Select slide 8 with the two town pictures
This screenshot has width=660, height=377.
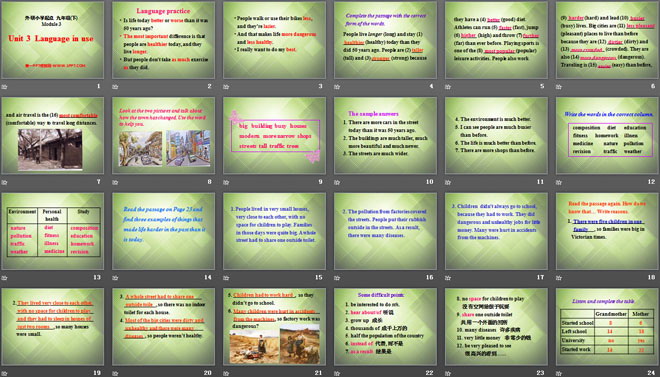pos(163,135)
